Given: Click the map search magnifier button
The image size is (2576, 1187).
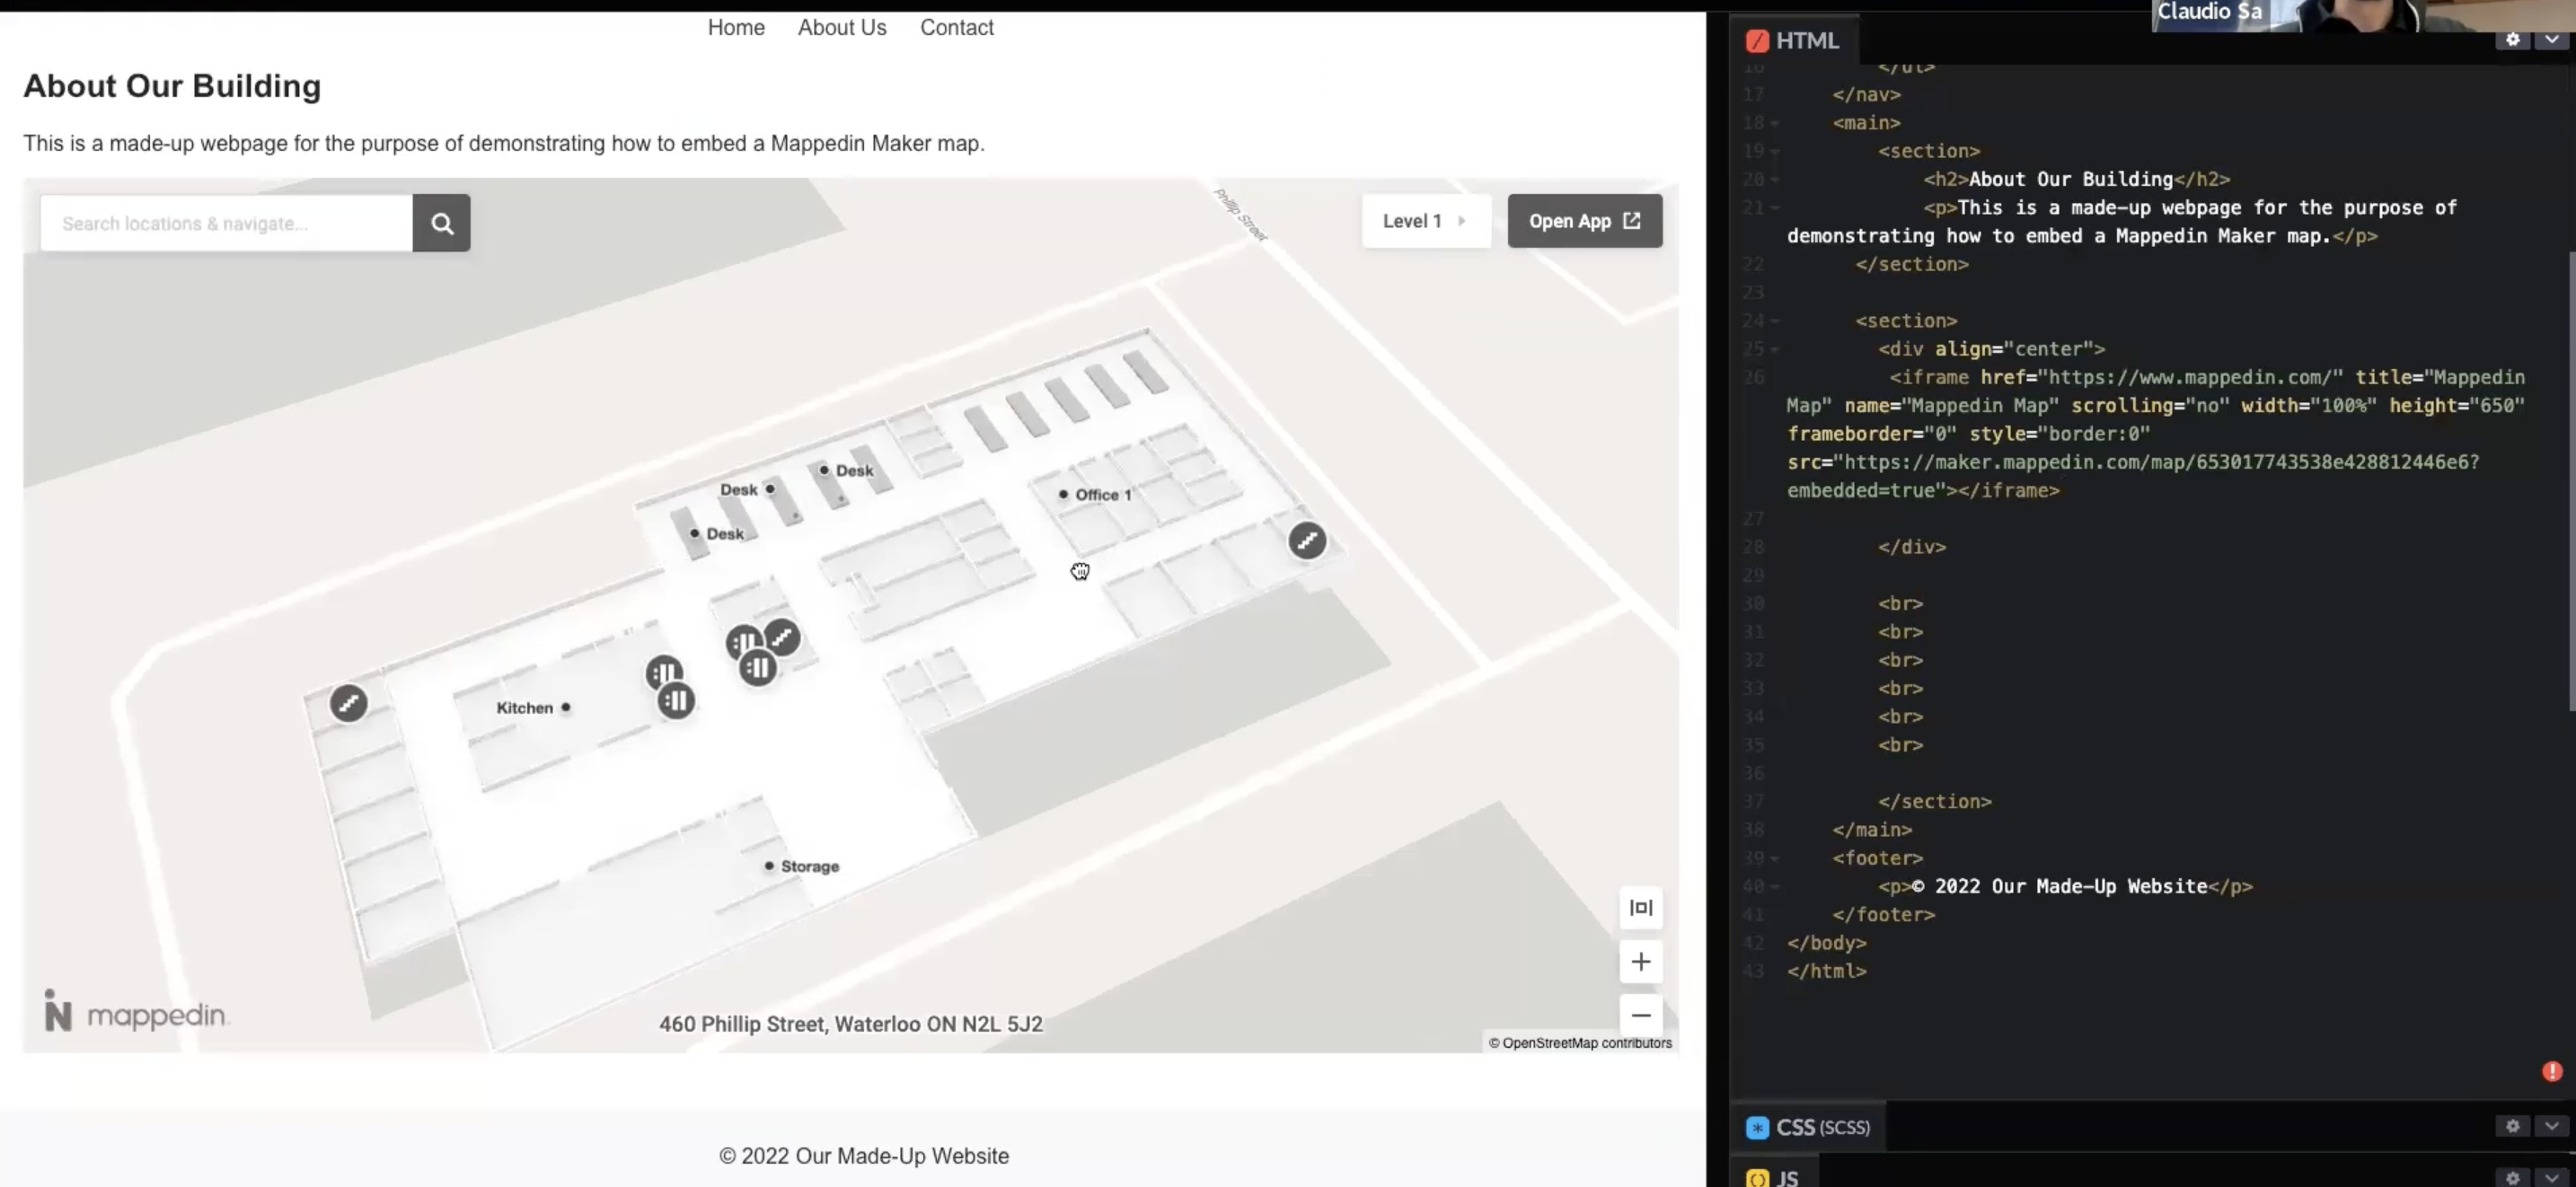Looking at the screenshot, I should pos(441,223).
